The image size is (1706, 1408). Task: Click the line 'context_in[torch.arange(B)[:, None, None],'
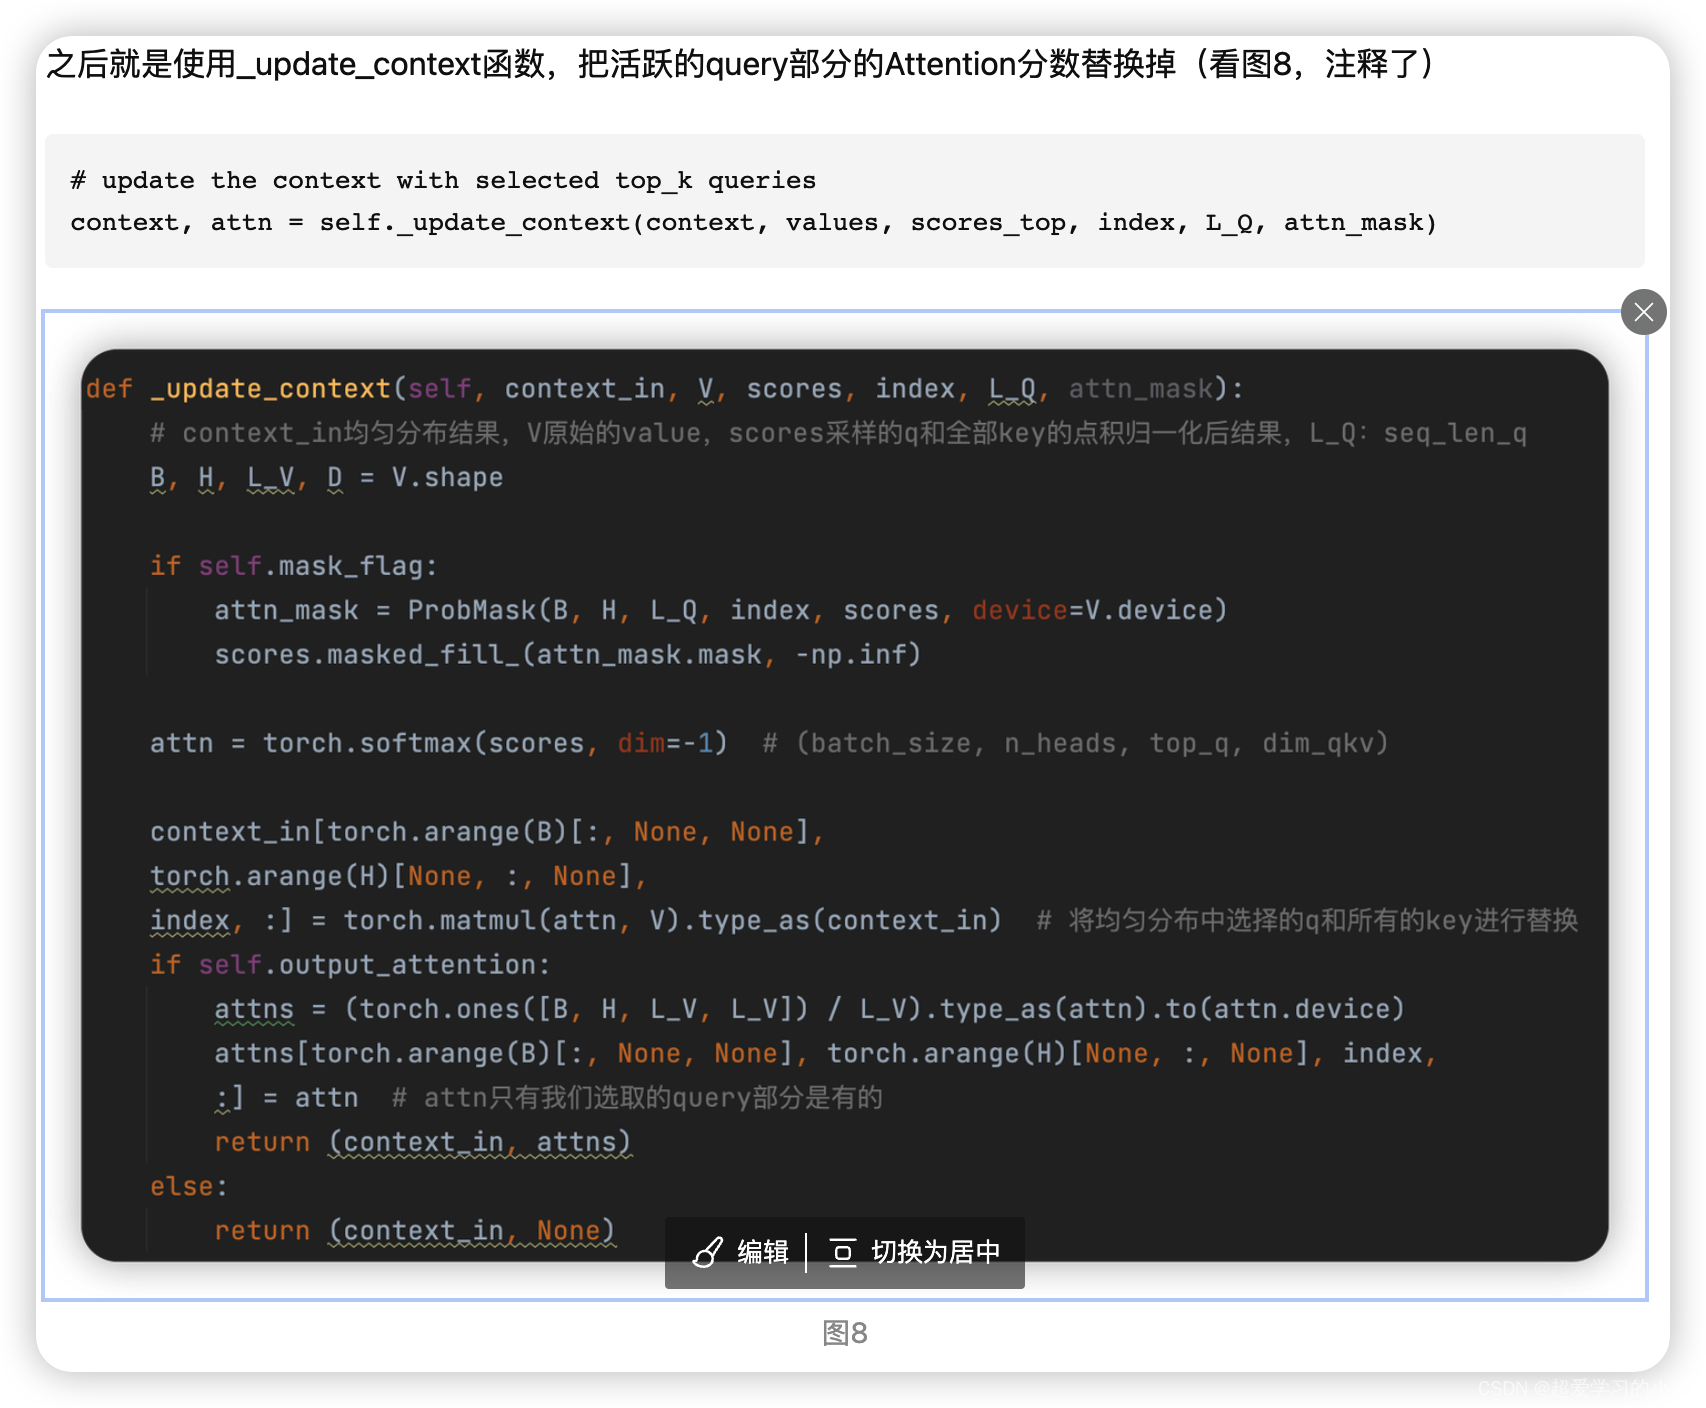click(487, 832)
